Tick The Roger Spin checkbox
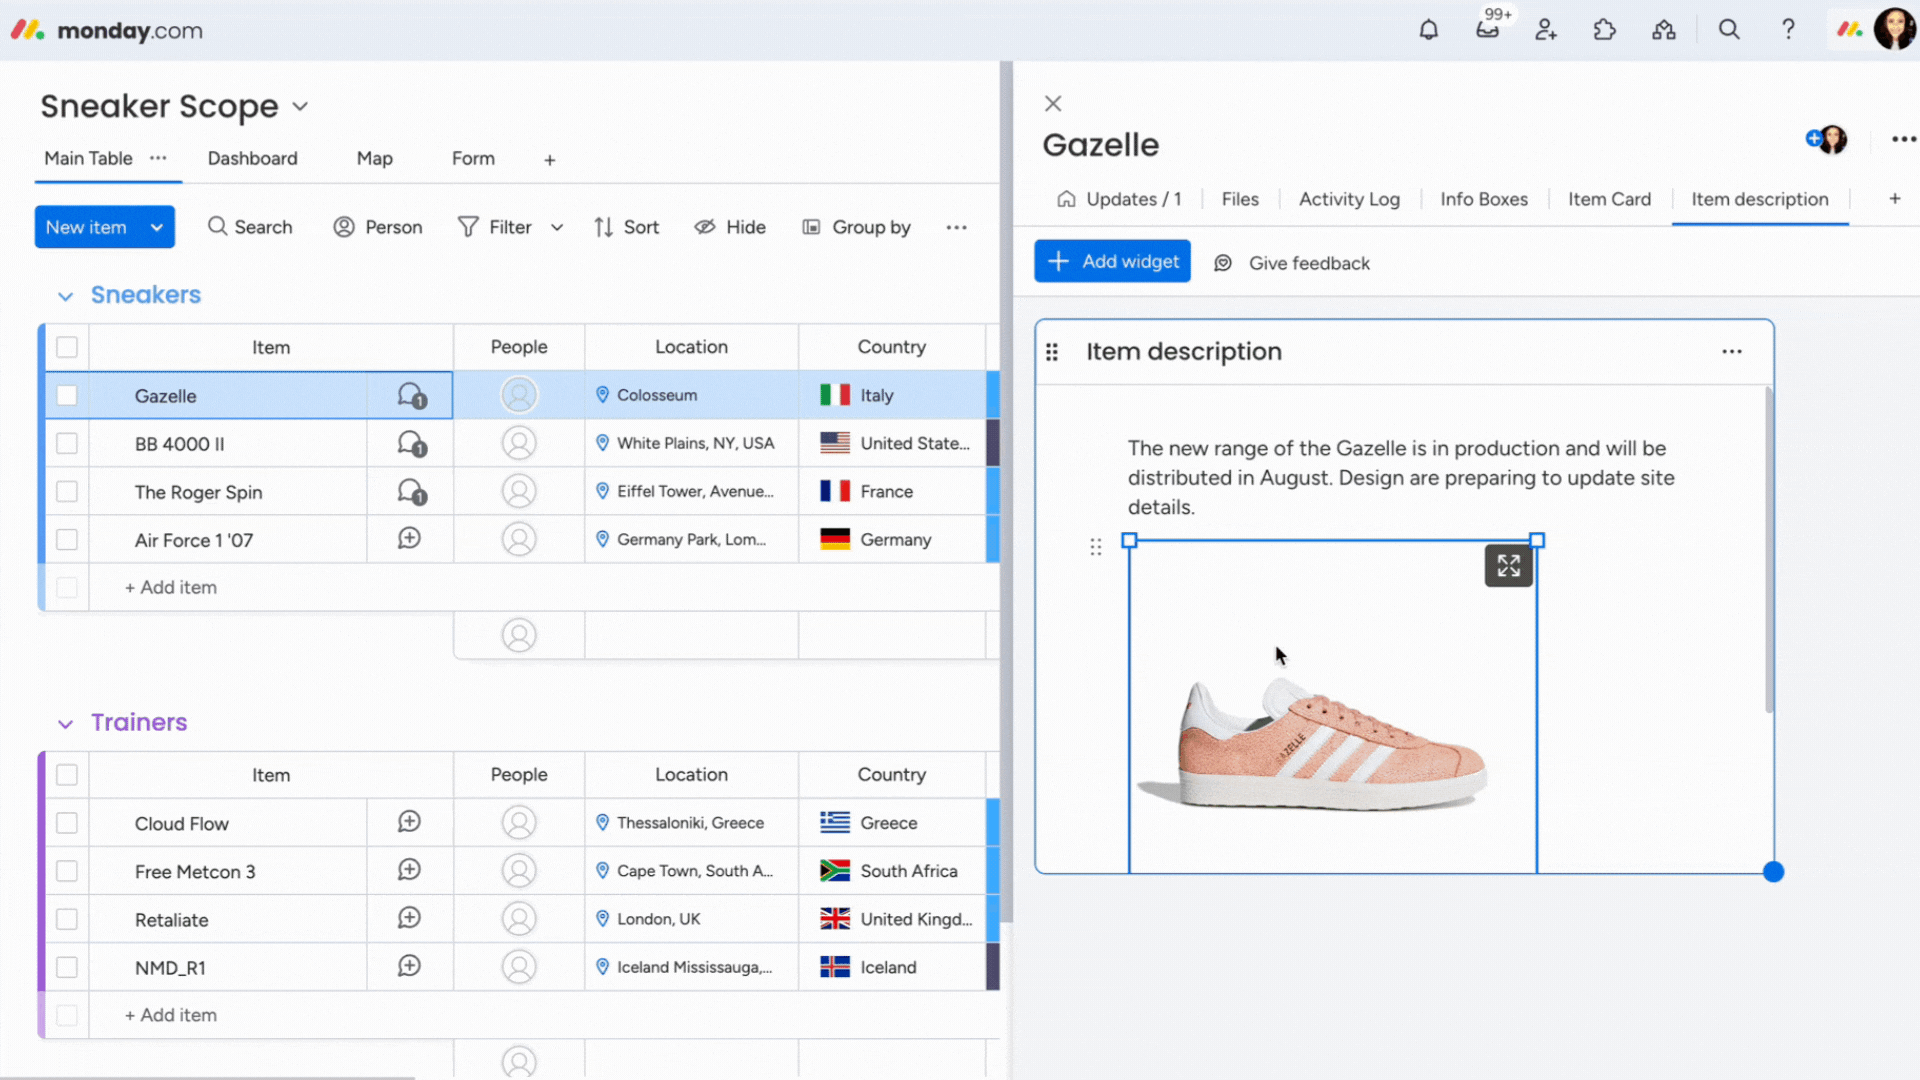1920x1080 pixels. coord(67,491)
